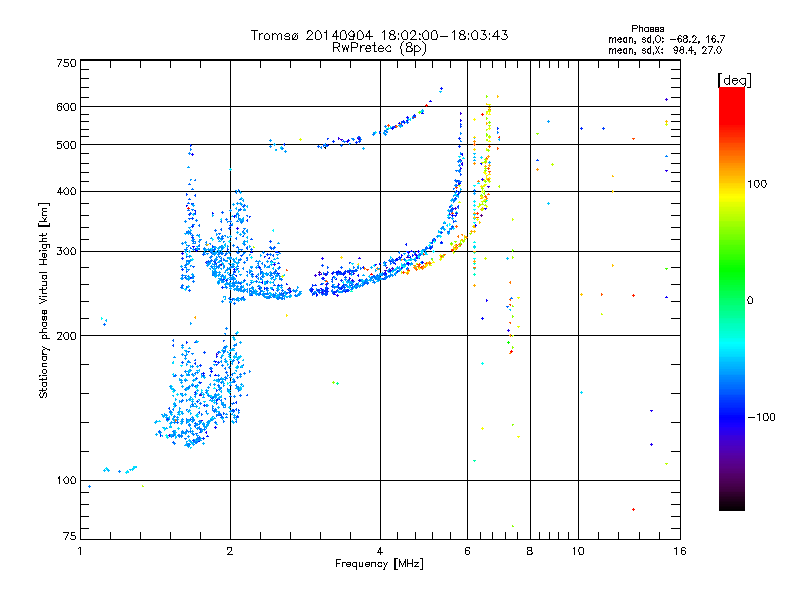
Task: Click y-axis tick label "200"
Action: (x=67, y=336)
